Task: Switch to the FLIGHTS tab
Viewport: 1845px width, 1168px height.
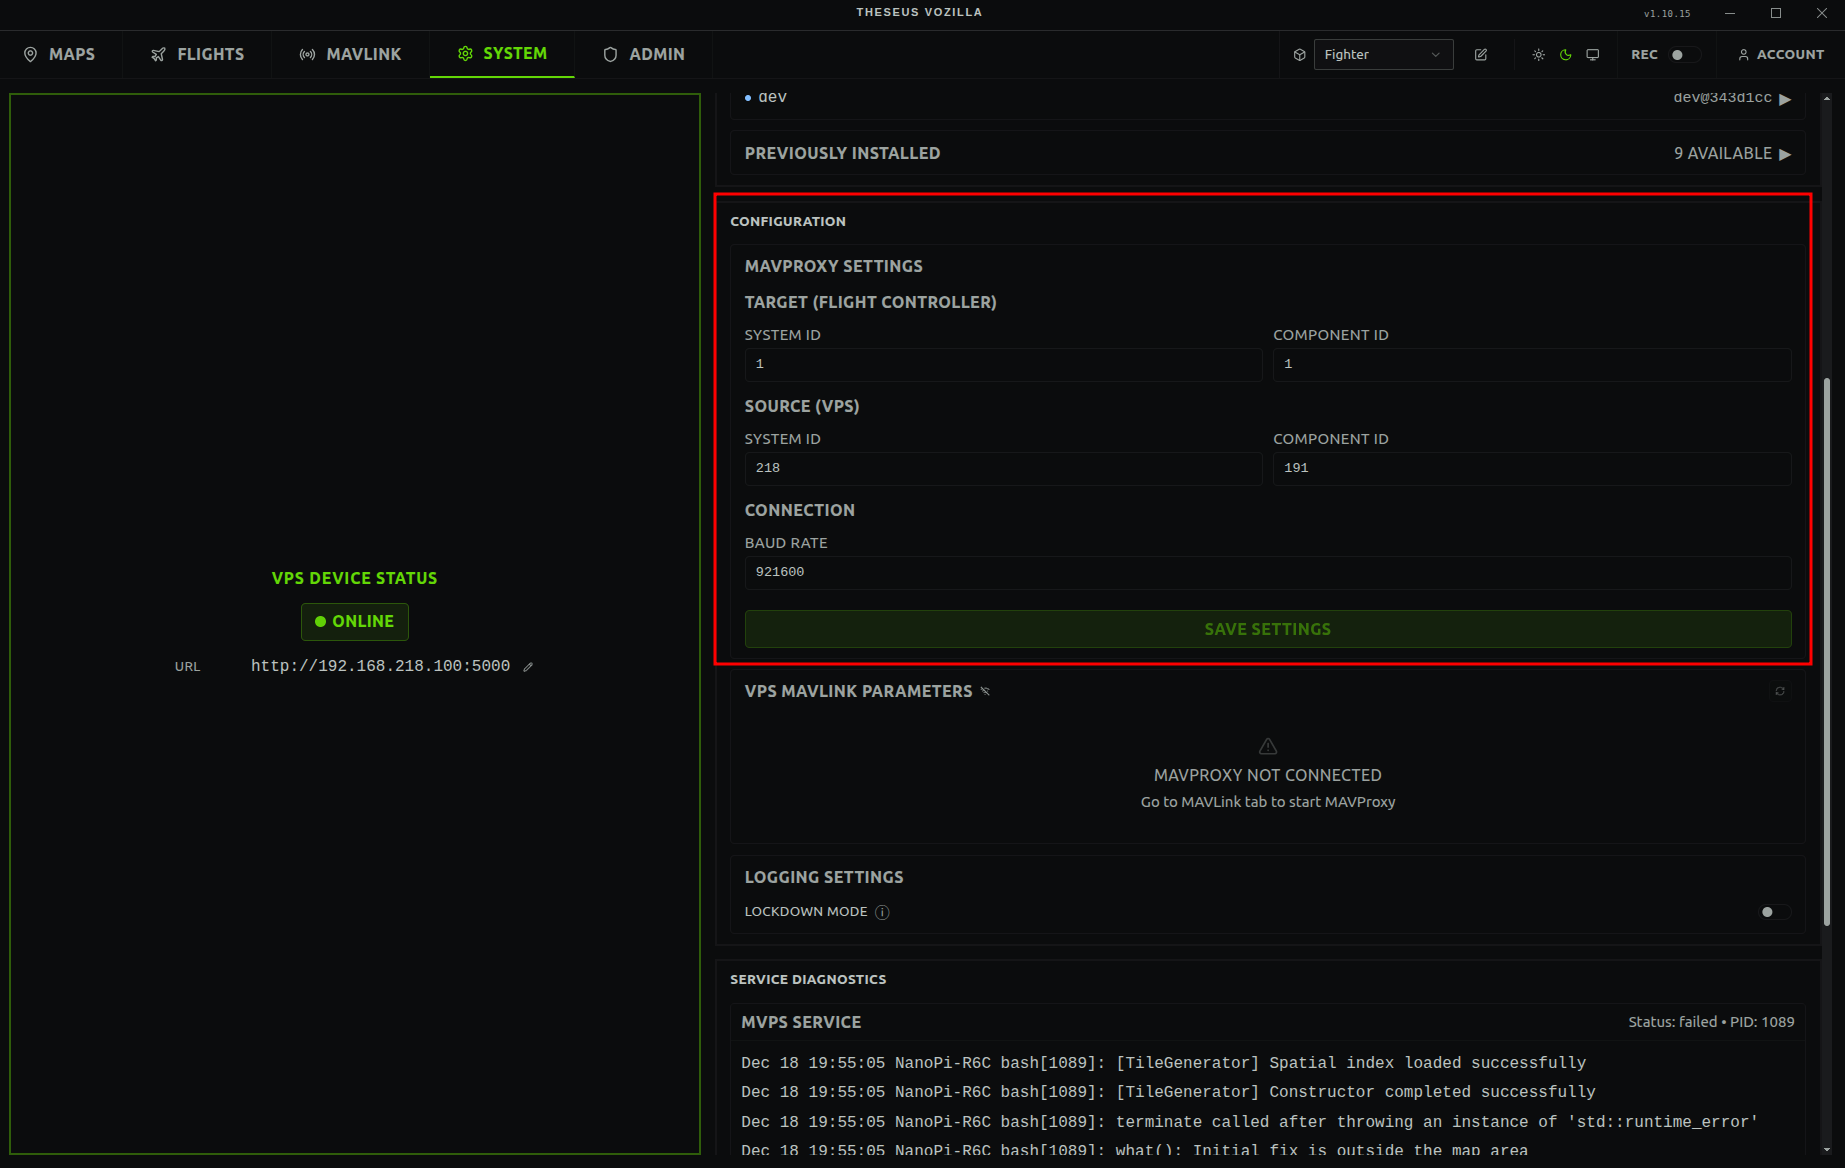Action: coord(197,54)
